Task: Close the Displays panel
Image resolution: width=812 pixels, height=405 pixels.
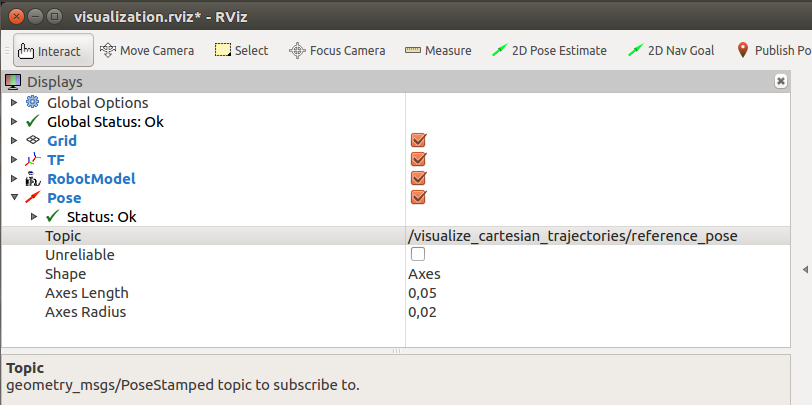Action: pos(780,81)
